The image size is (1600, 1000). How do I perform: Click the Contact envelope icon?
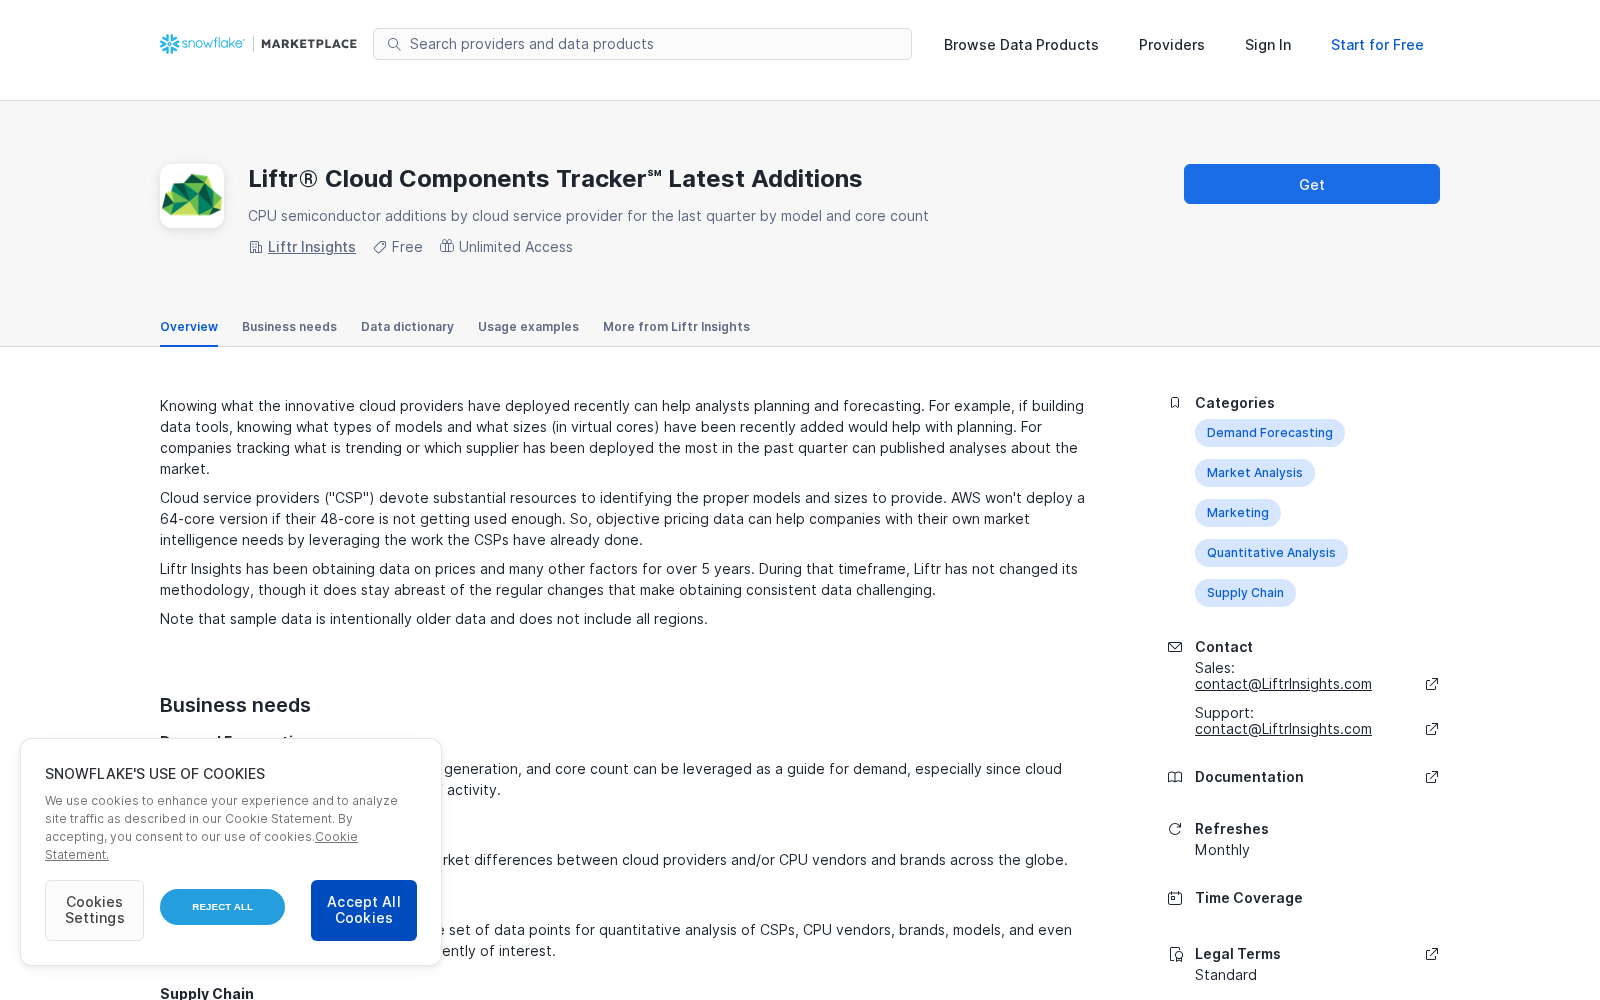[1175, 647]
